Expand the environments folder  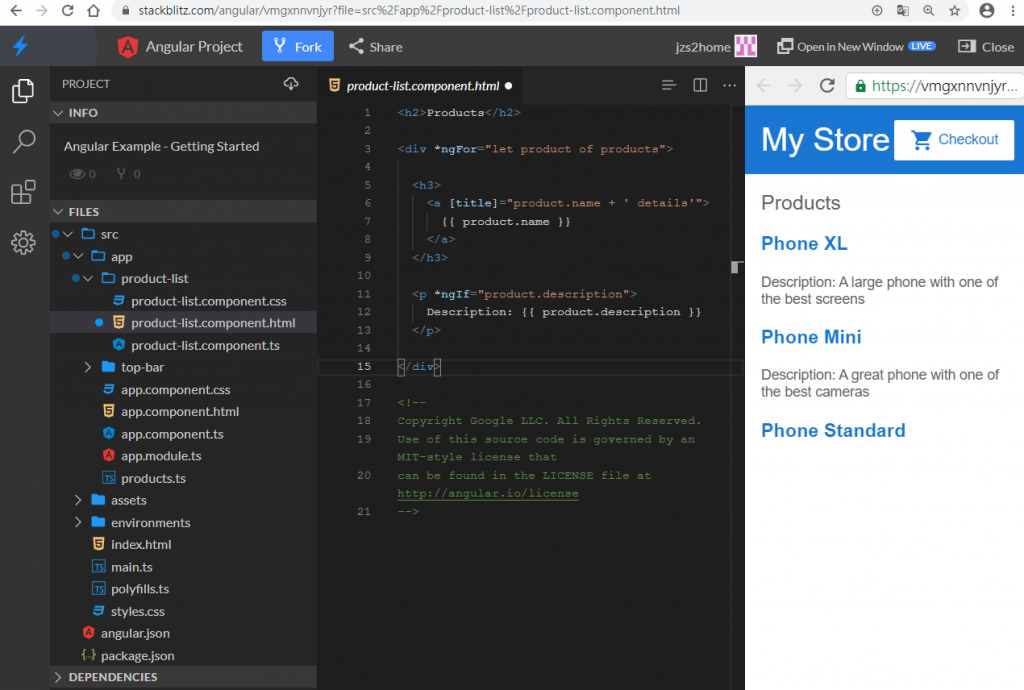point(78,522)
